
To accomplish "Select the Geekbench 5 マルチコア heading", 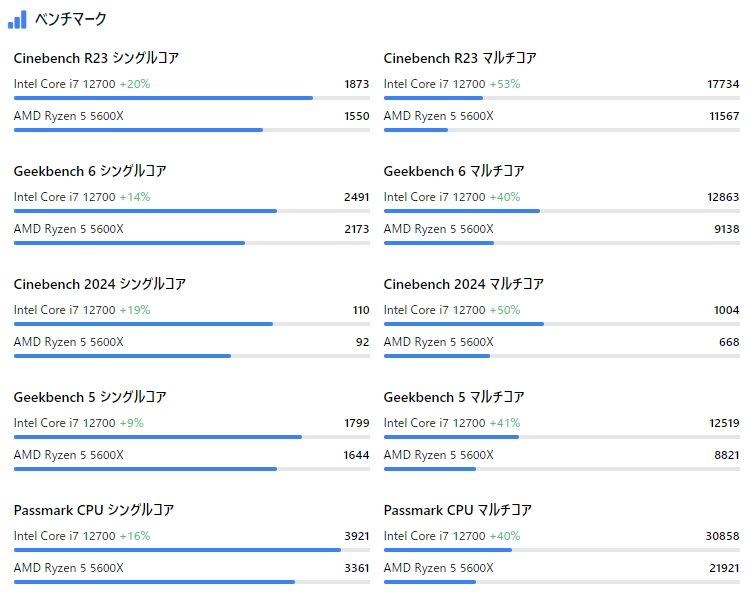I will click(454, 397).
